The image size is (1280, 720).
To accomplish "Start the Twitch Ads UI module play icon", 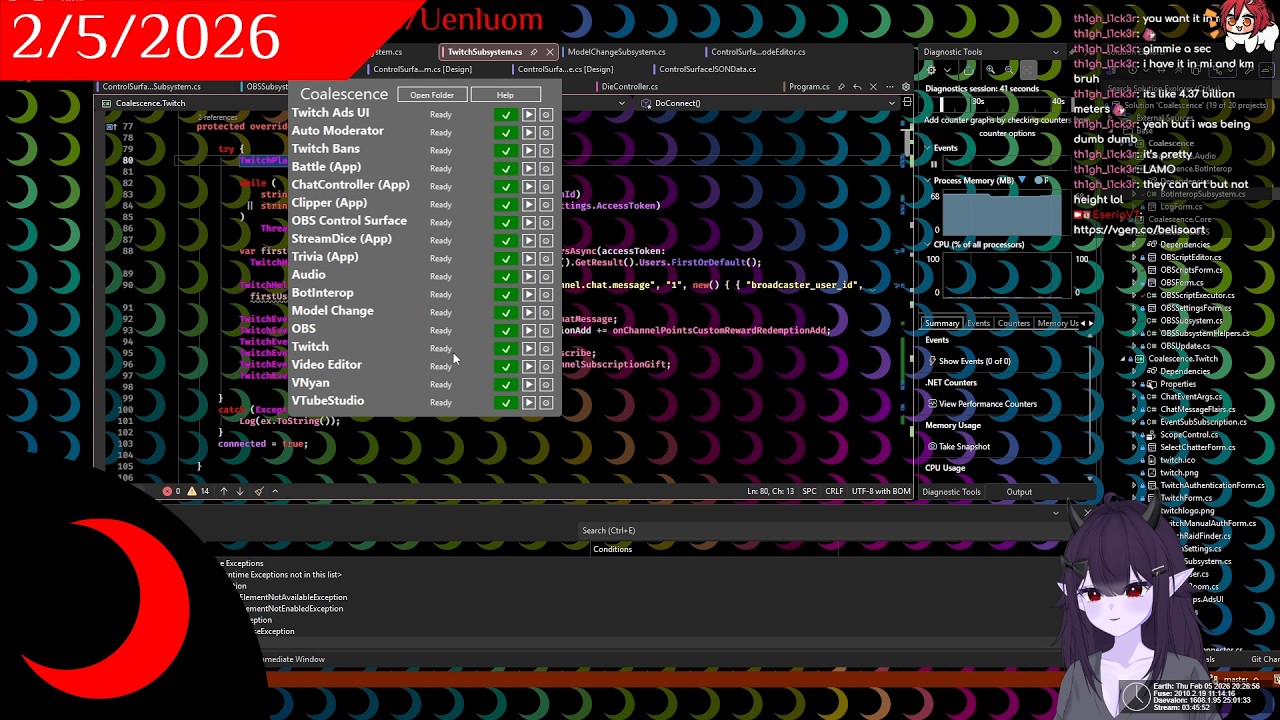I will pos(529,115).
